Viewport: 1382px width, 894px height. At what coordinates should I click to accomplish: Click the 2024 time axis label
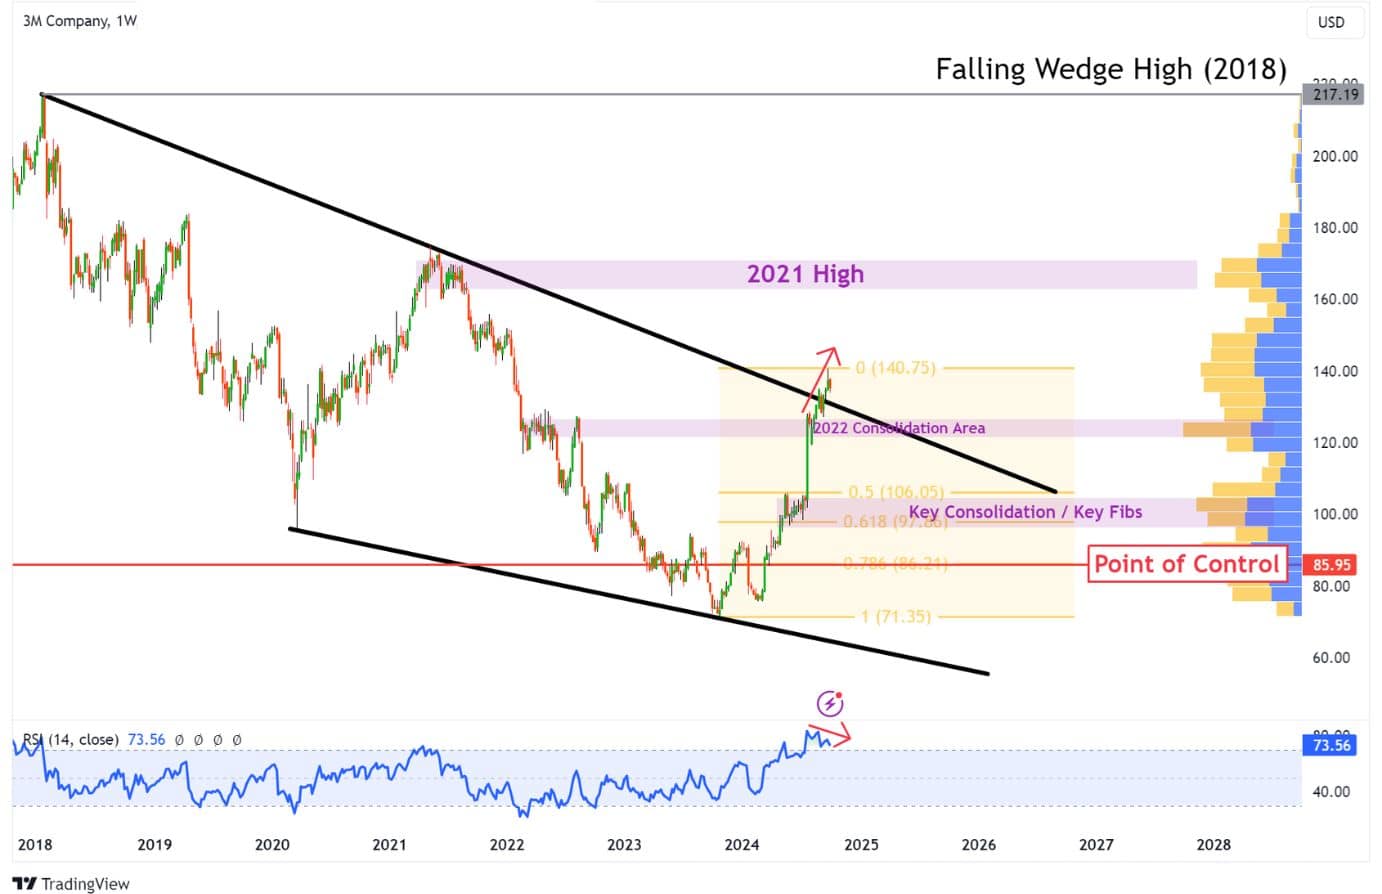[742, 844]
